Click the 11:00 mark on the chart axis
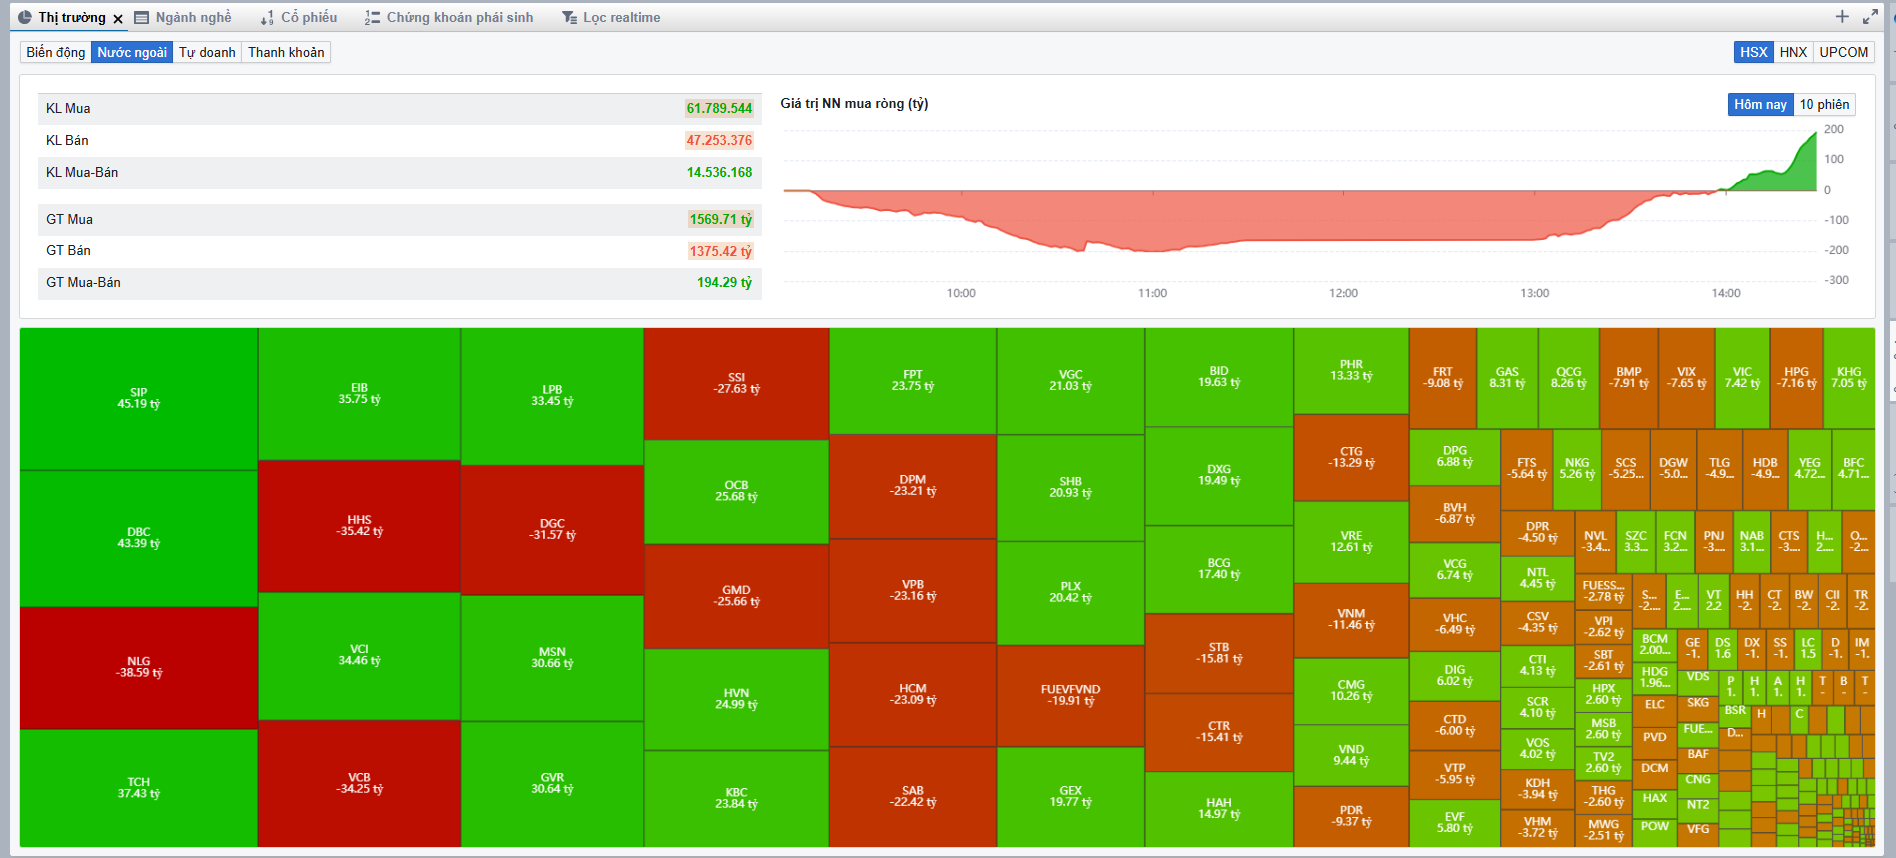 coord(1152,293)
